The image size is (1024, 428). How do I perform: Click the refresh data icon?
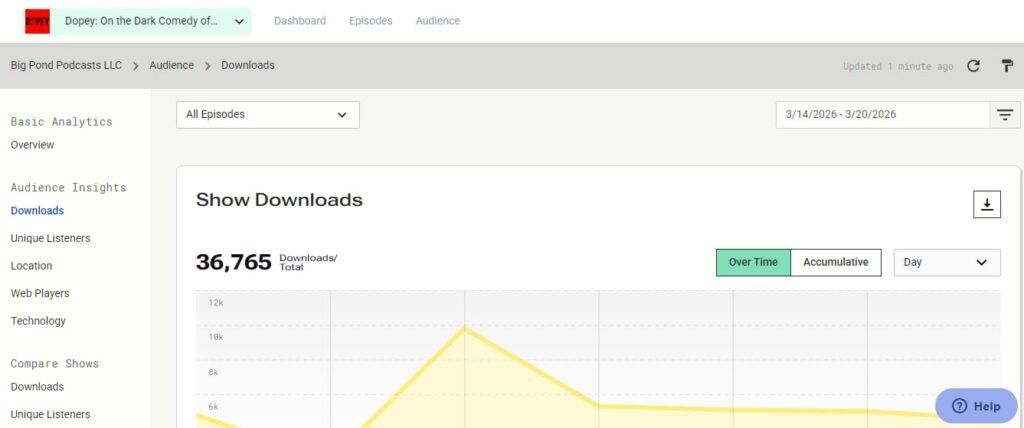pyautogui.click(x=973, y=66)
